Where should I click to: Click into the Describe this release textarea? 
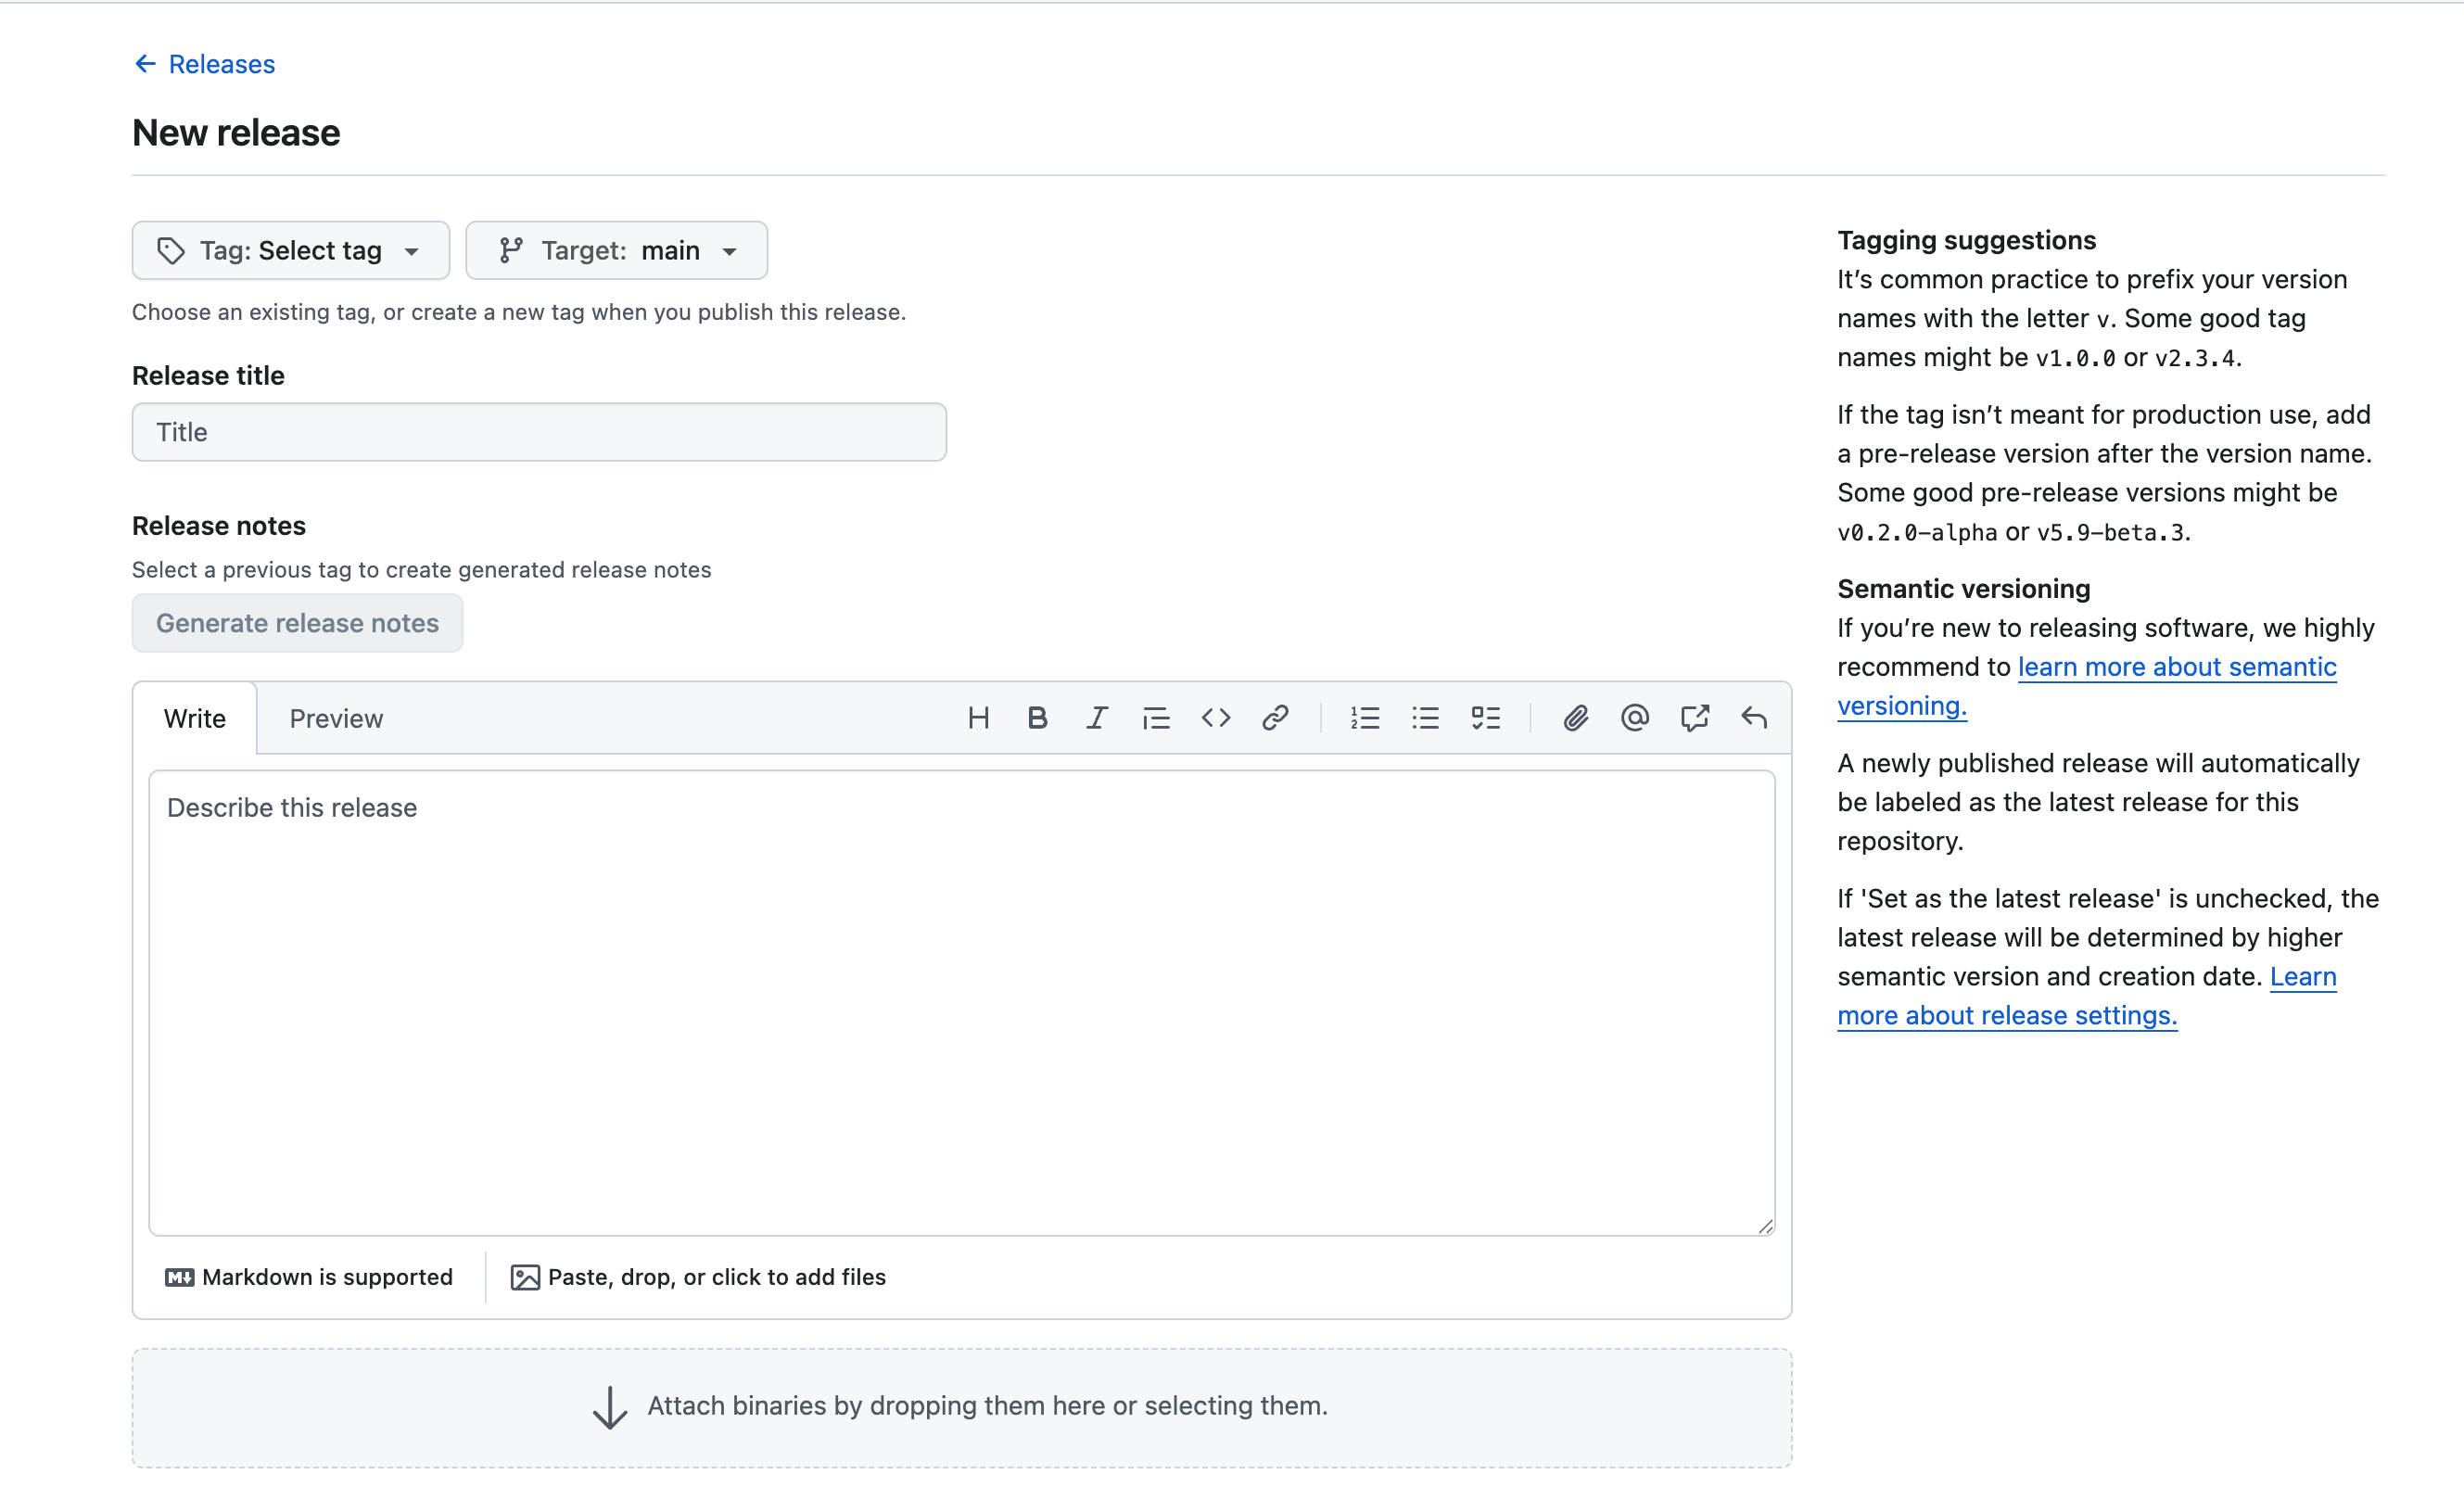tap(962, 1003)
